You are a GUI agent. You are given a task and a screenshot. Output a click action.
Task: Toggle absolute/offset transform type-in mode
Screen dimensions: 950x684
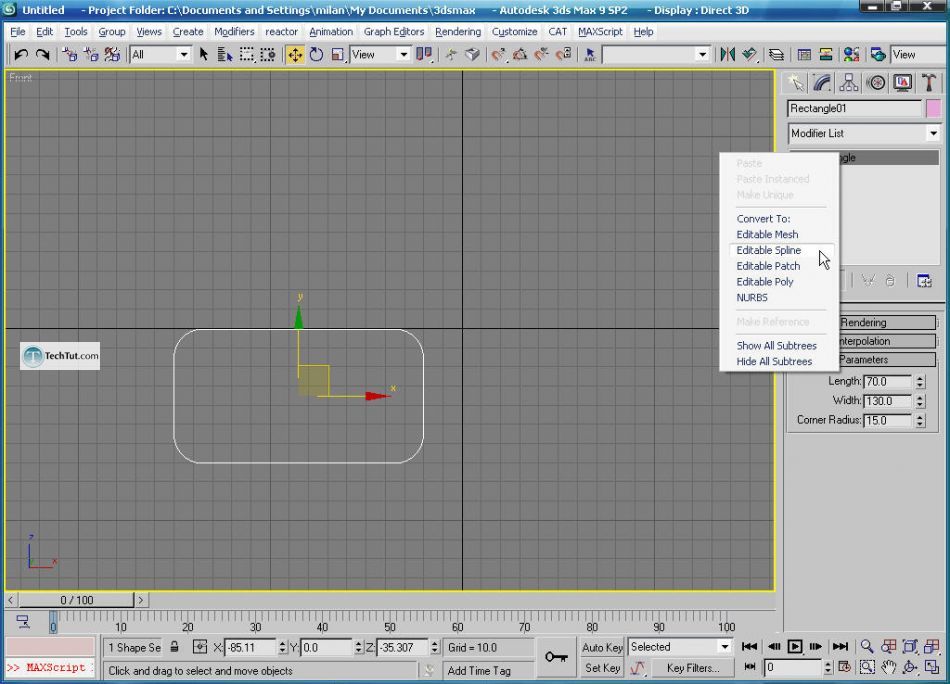click(199, 647)
